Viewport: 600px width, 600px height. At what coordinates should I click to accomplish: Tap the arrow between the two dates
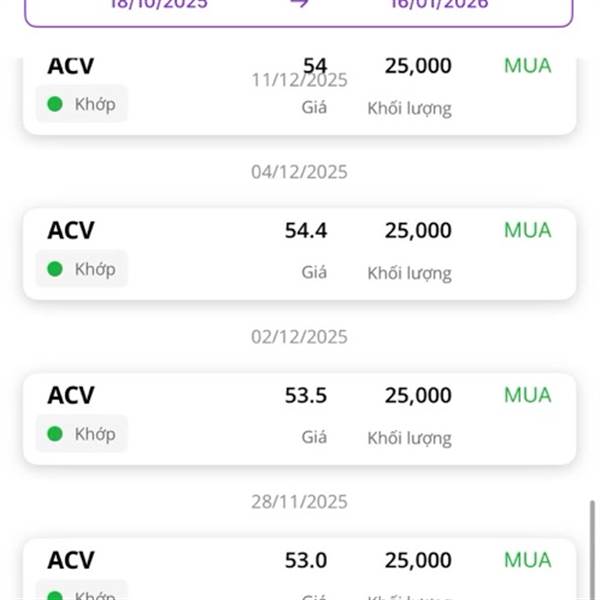click(298, 4)
